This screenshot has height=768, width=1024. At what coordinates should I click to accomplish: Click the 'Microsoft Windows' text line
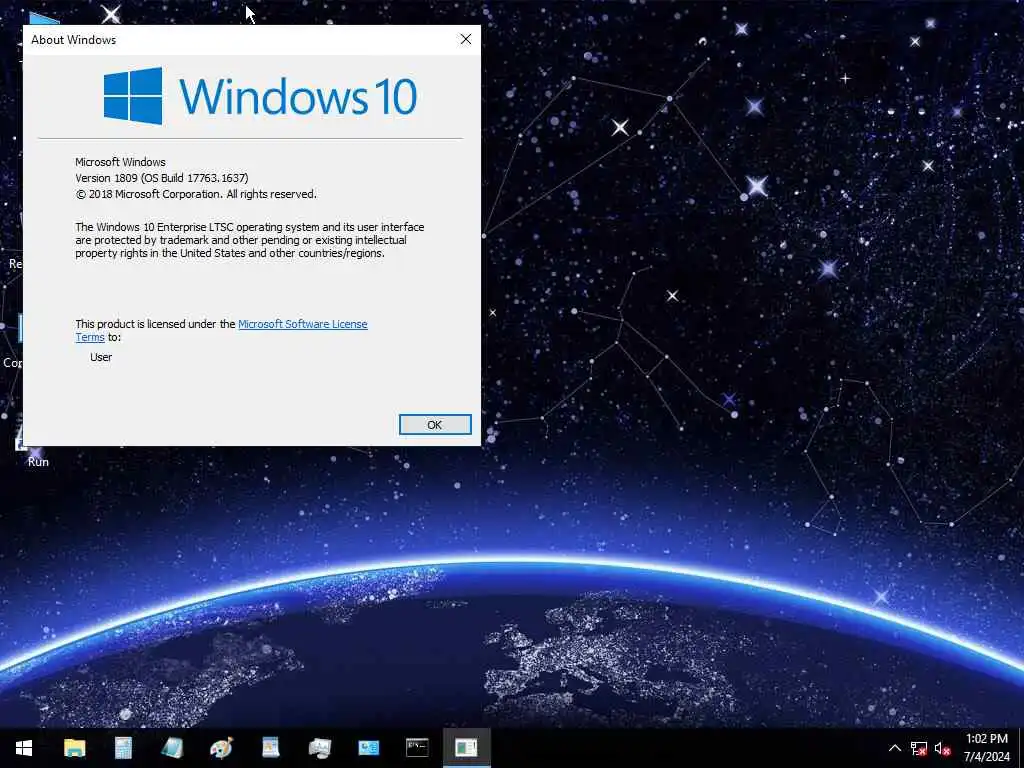[x=120, y=162]
